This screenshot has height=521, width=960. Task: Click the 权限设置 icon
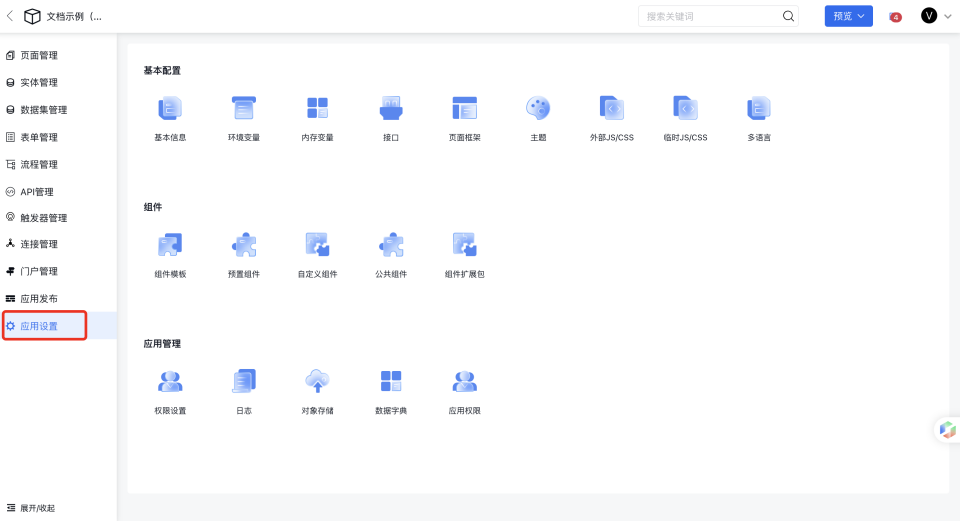[x=170, y=381]
